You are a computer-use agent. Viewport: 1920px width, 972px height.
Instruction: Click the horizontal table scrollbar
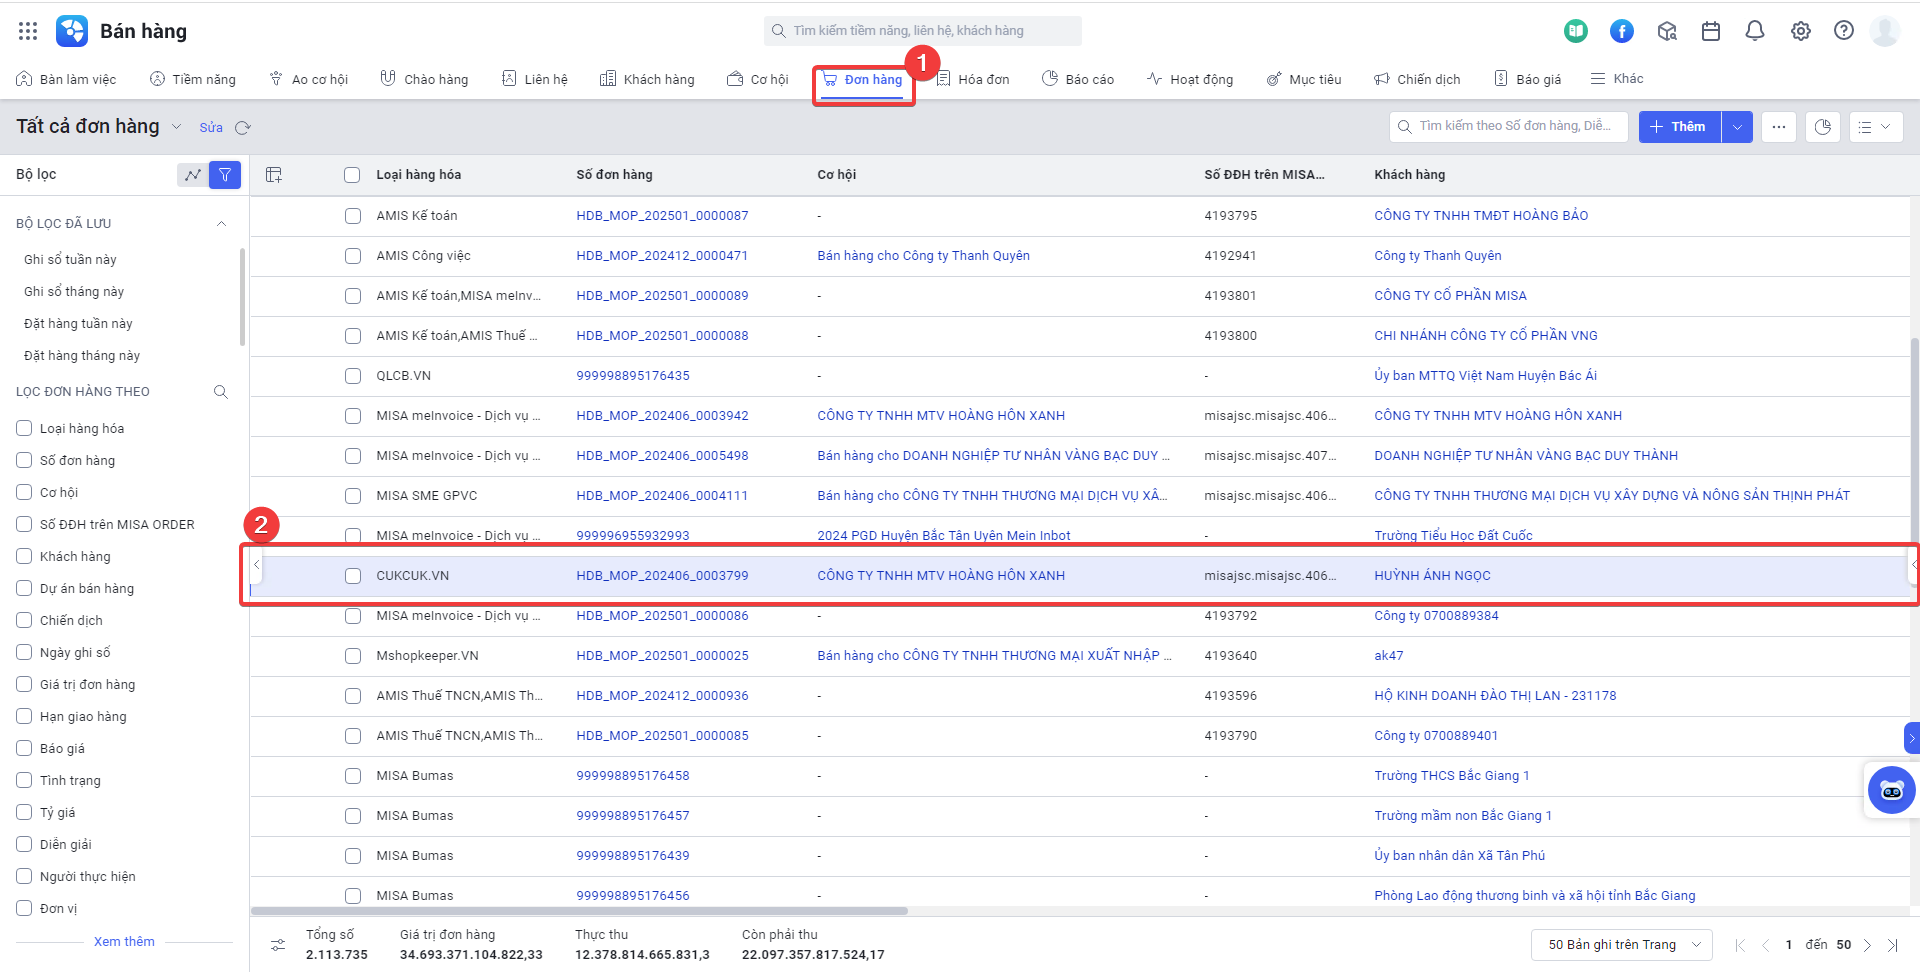click(x=579, y=911)
